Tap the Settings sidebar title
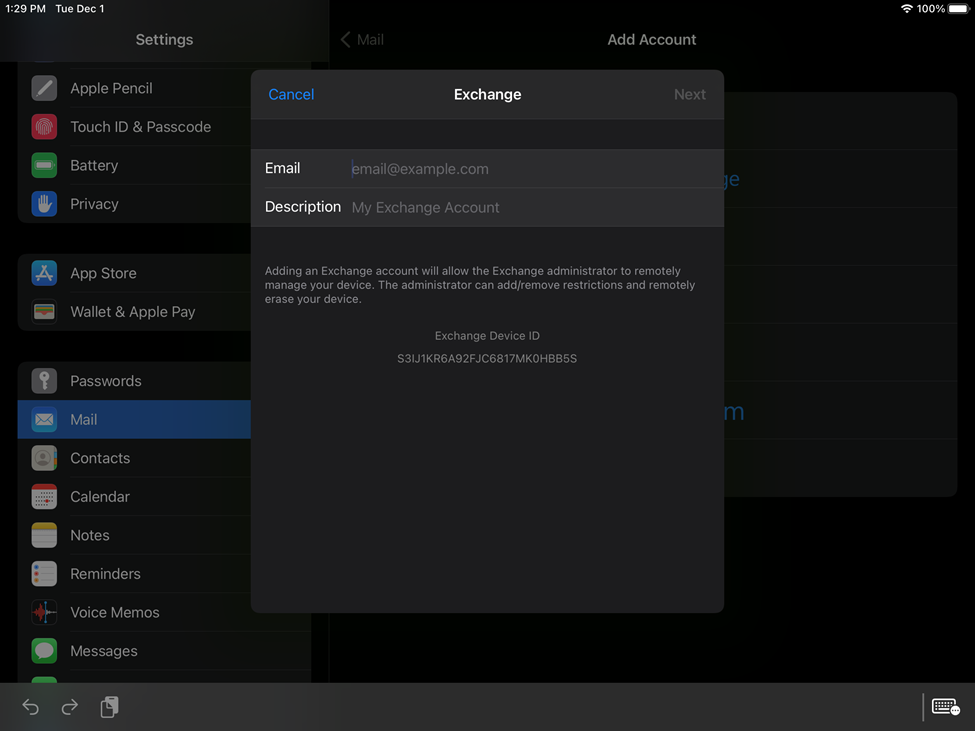 [164, 40]
